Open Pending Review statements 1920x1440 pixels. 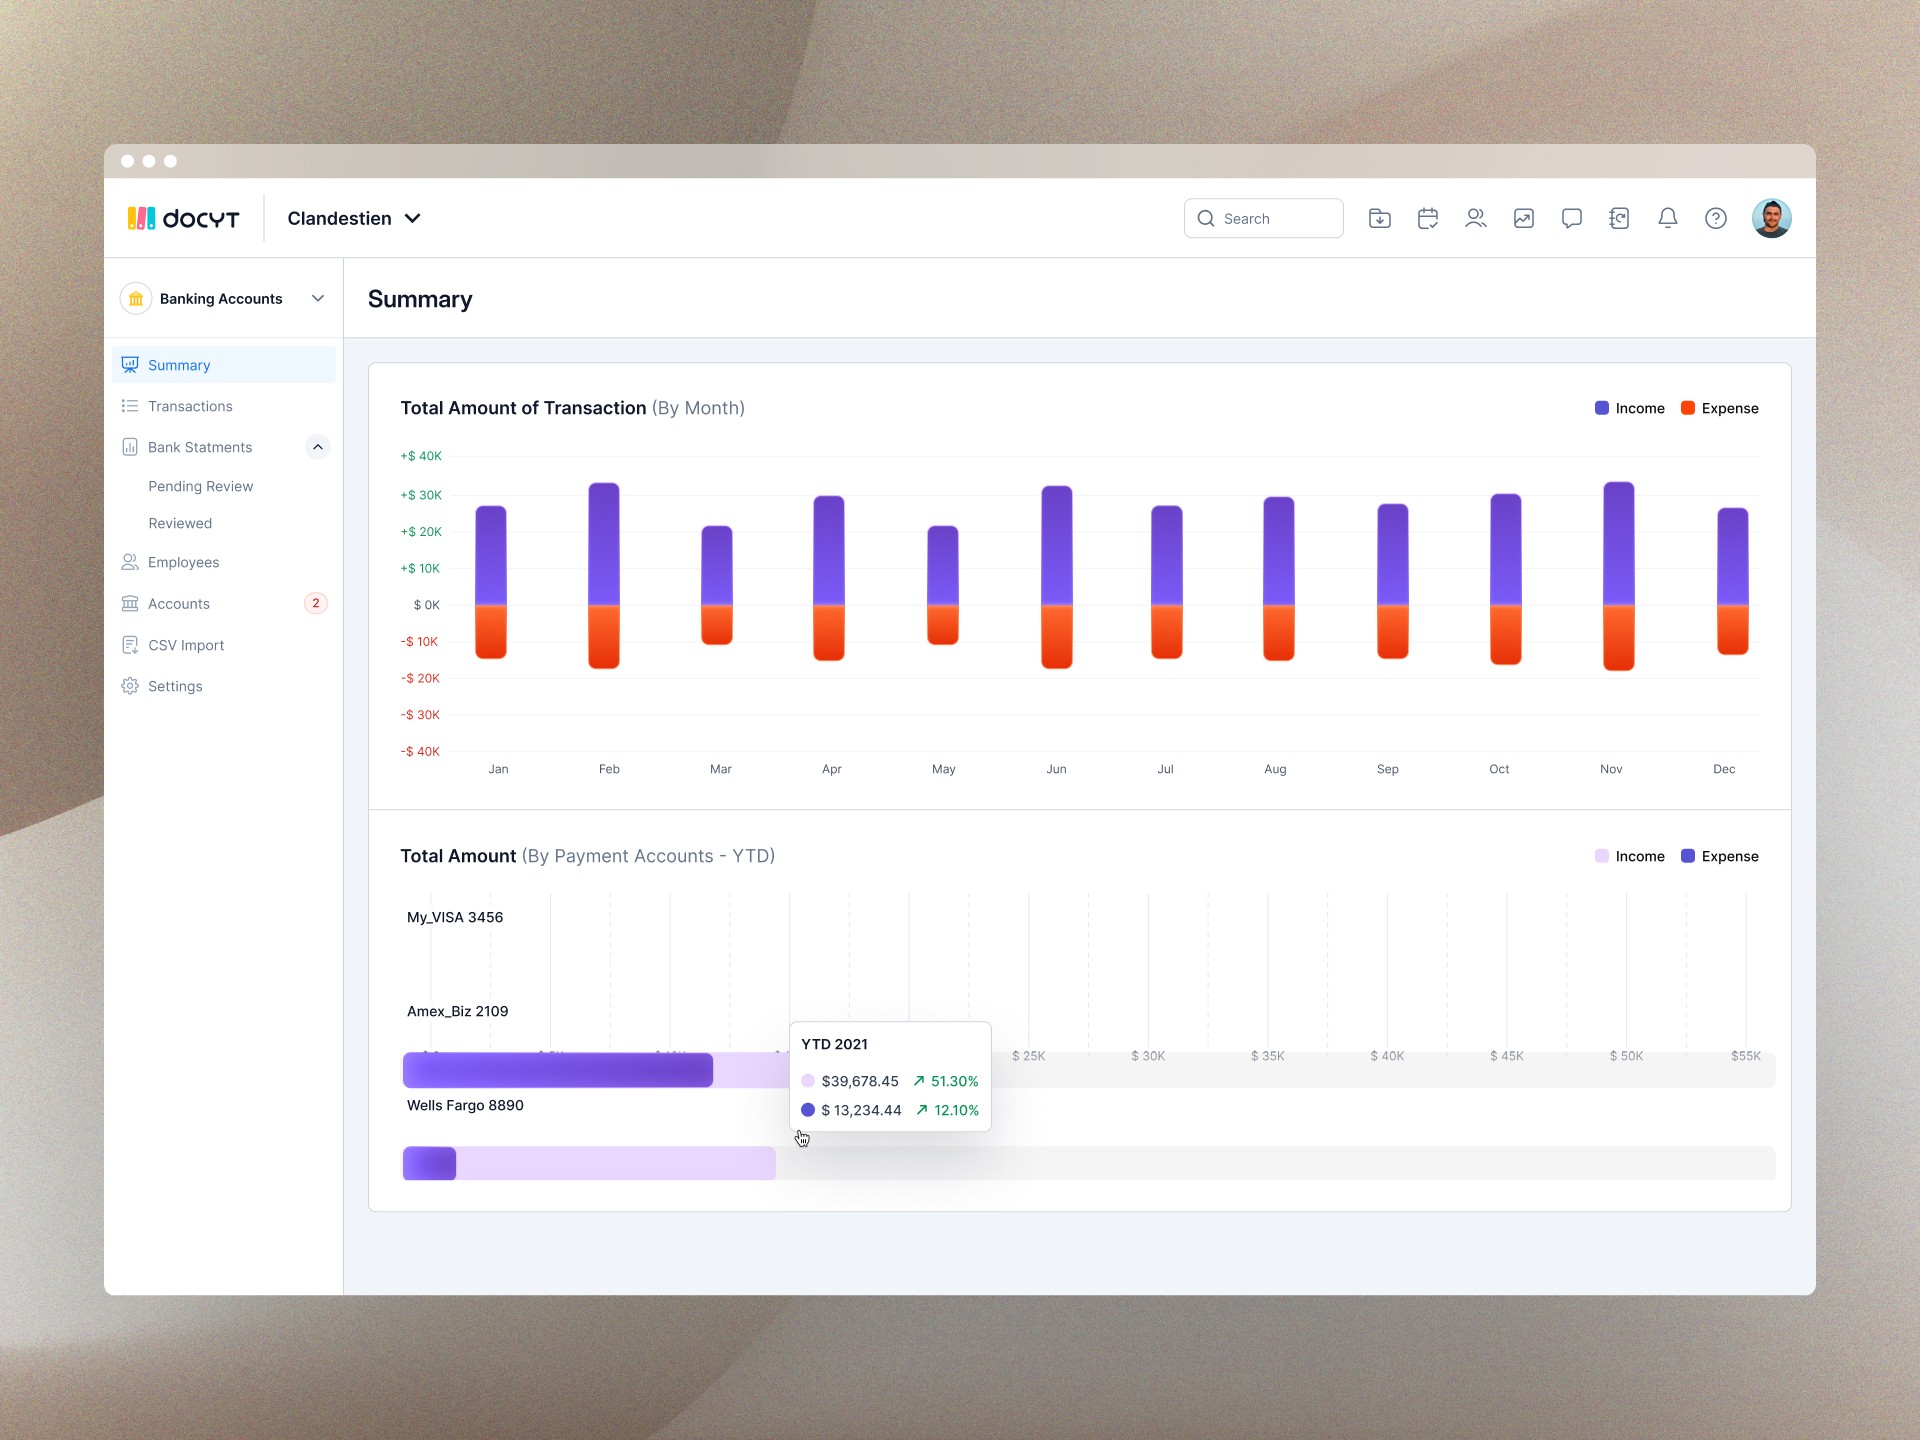(200, 486)
